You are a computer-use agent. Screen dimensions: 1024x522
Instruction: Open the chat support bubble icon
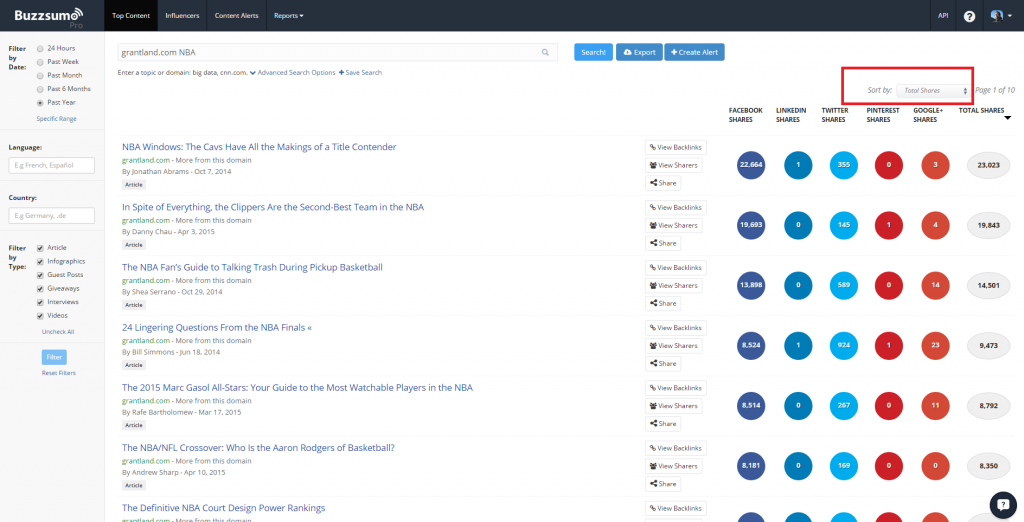pyautogui.click(x=1003, y=504)
